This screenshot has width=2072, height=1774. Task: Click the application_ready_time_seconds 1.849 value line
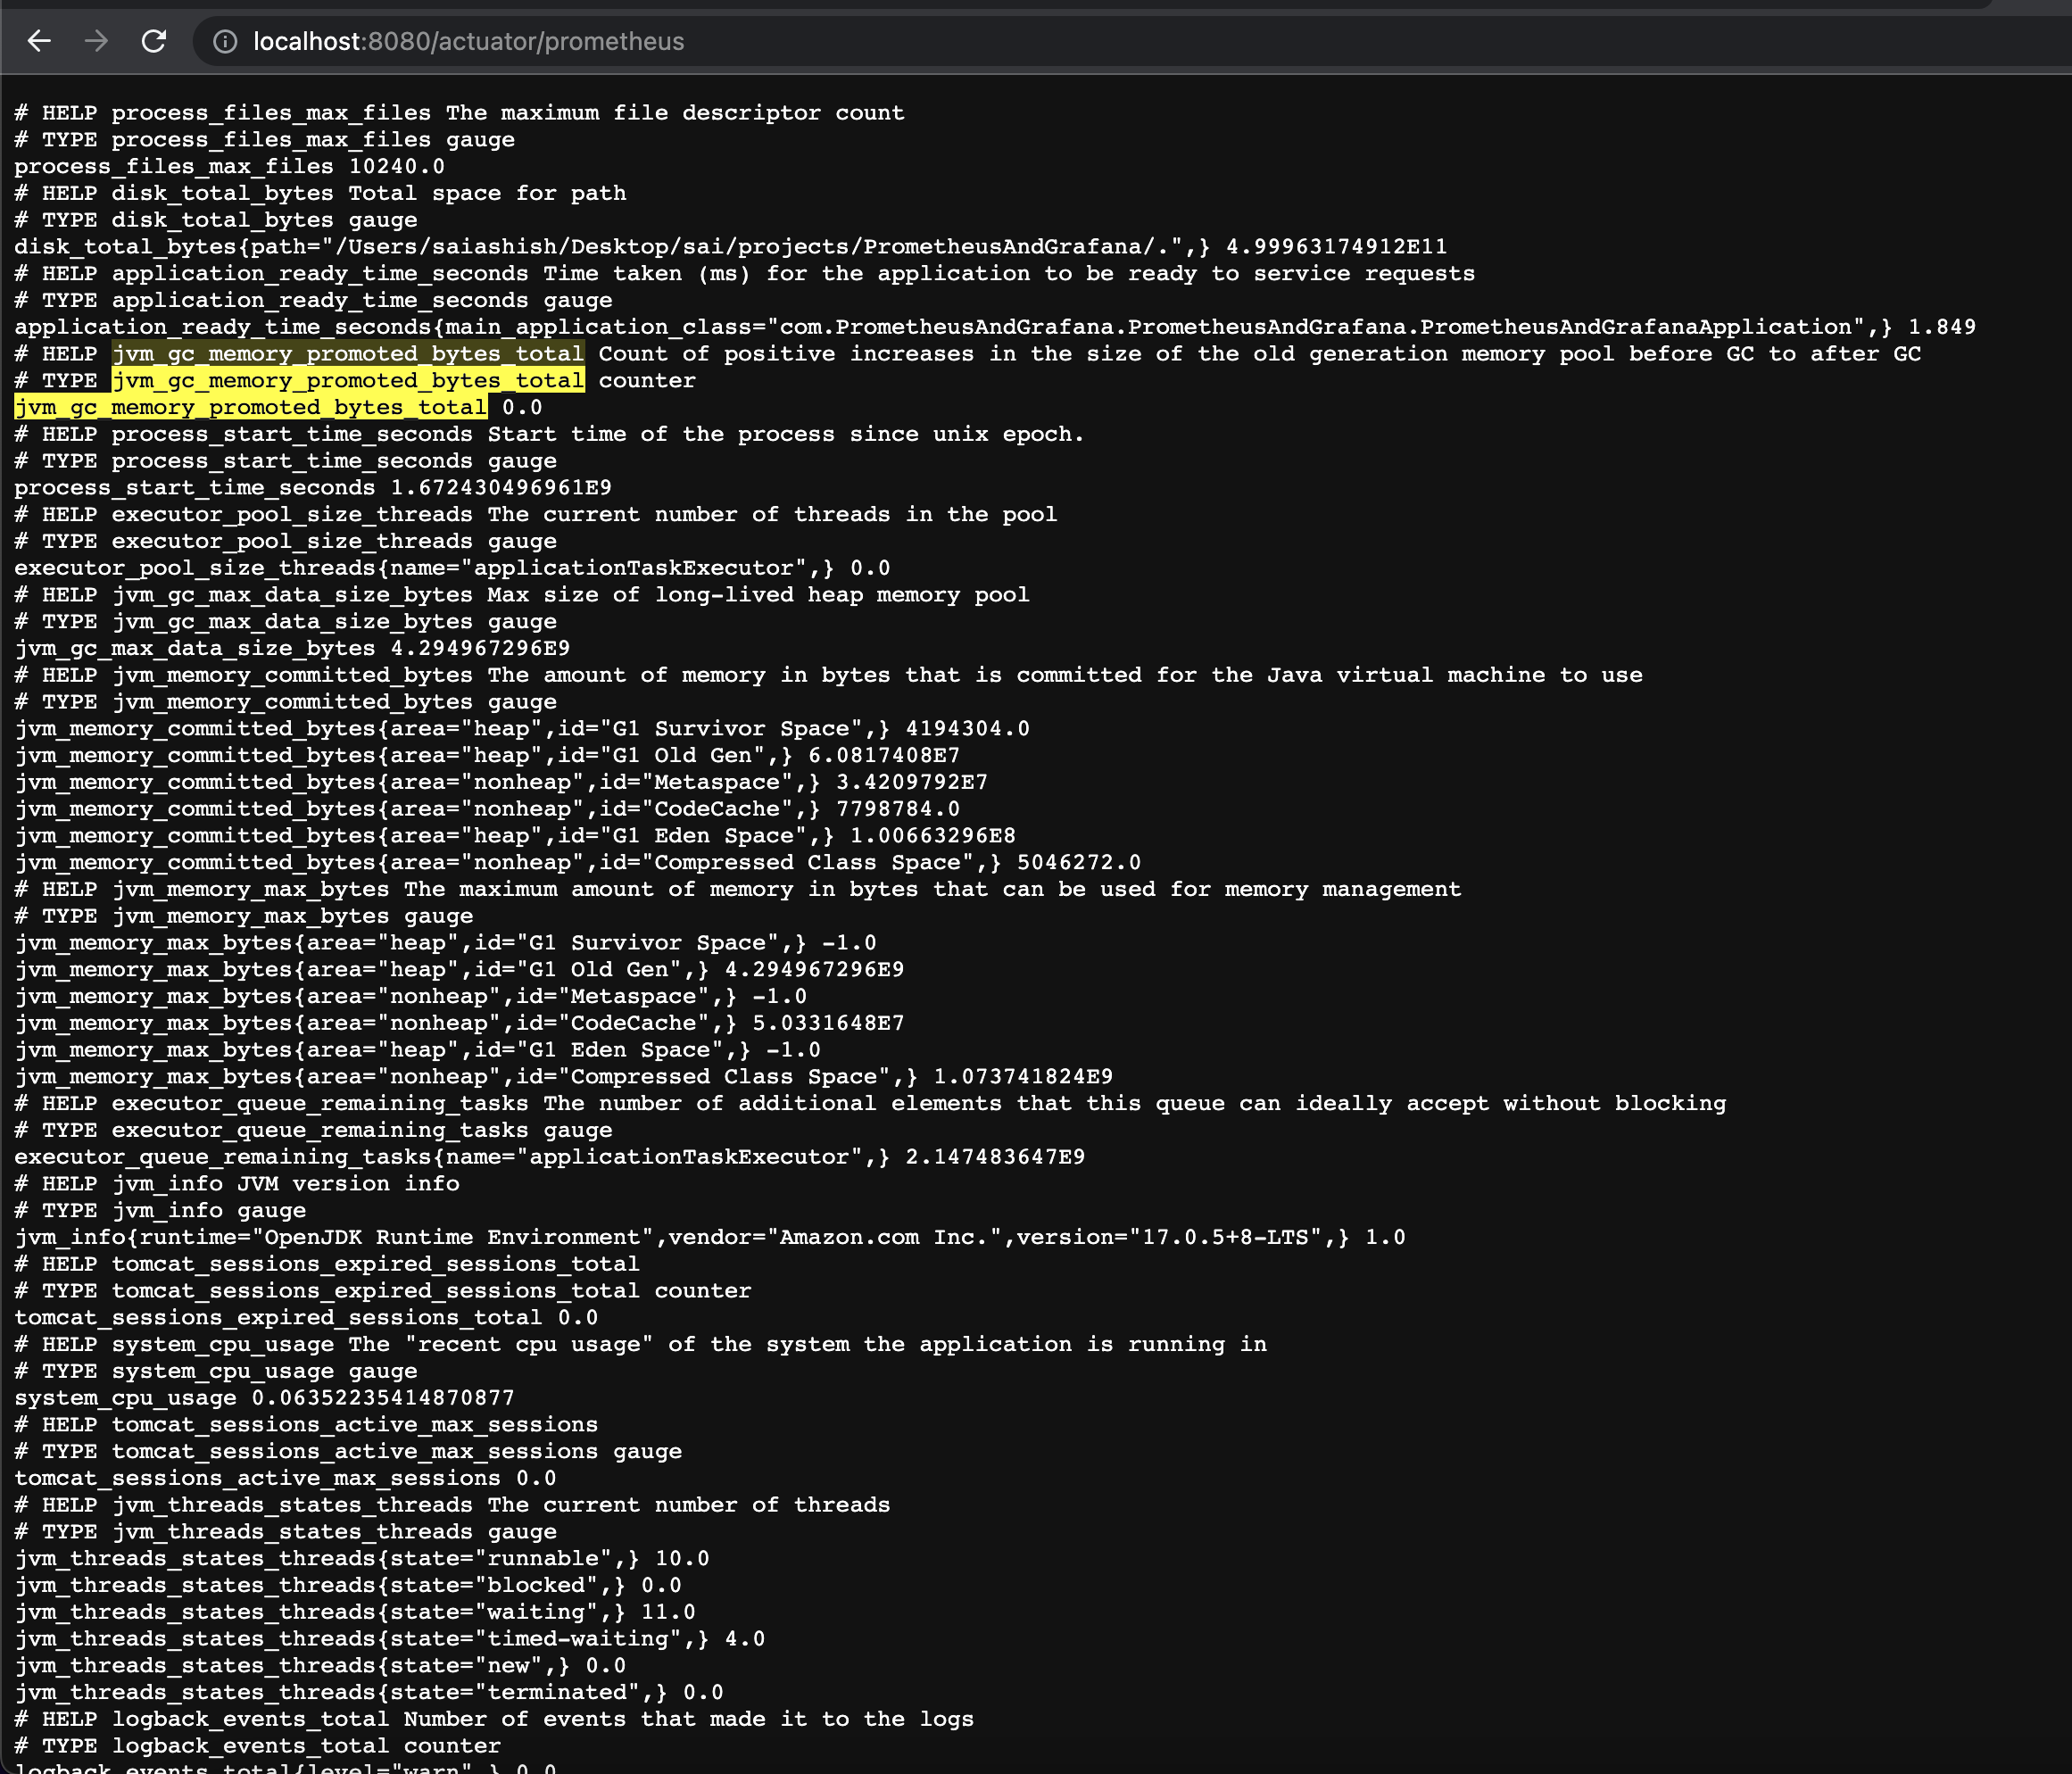click(994, 327)
